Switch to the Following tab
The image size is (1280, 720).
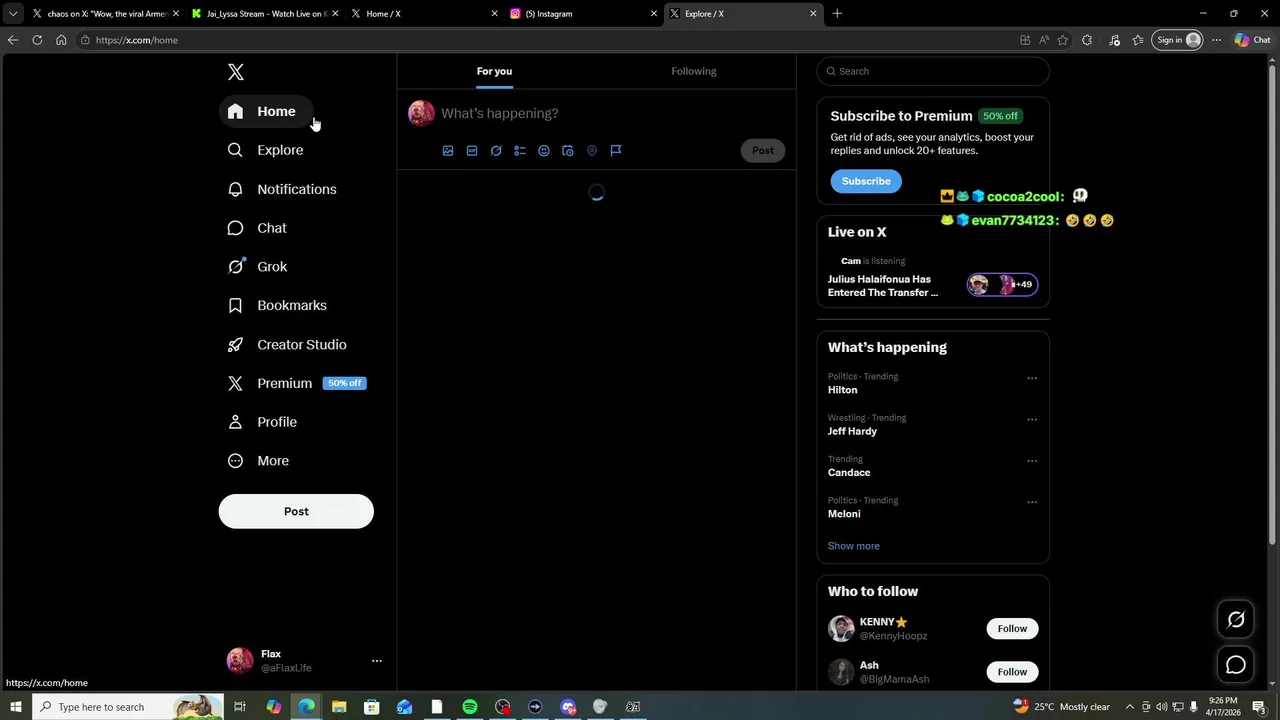pos(694,71)
